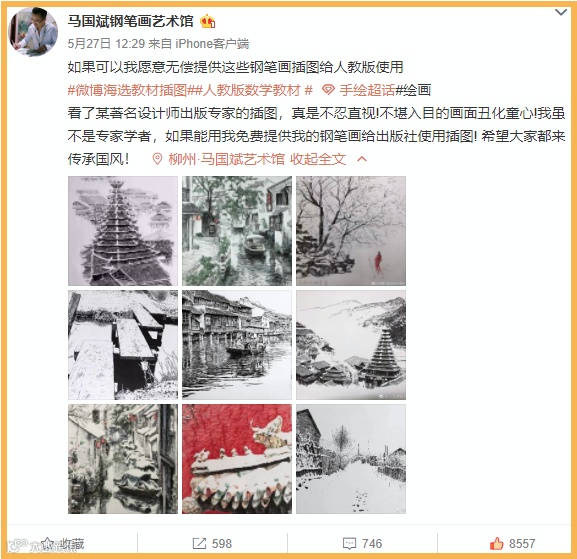Click the location pin icon

[x=157, y=159]
